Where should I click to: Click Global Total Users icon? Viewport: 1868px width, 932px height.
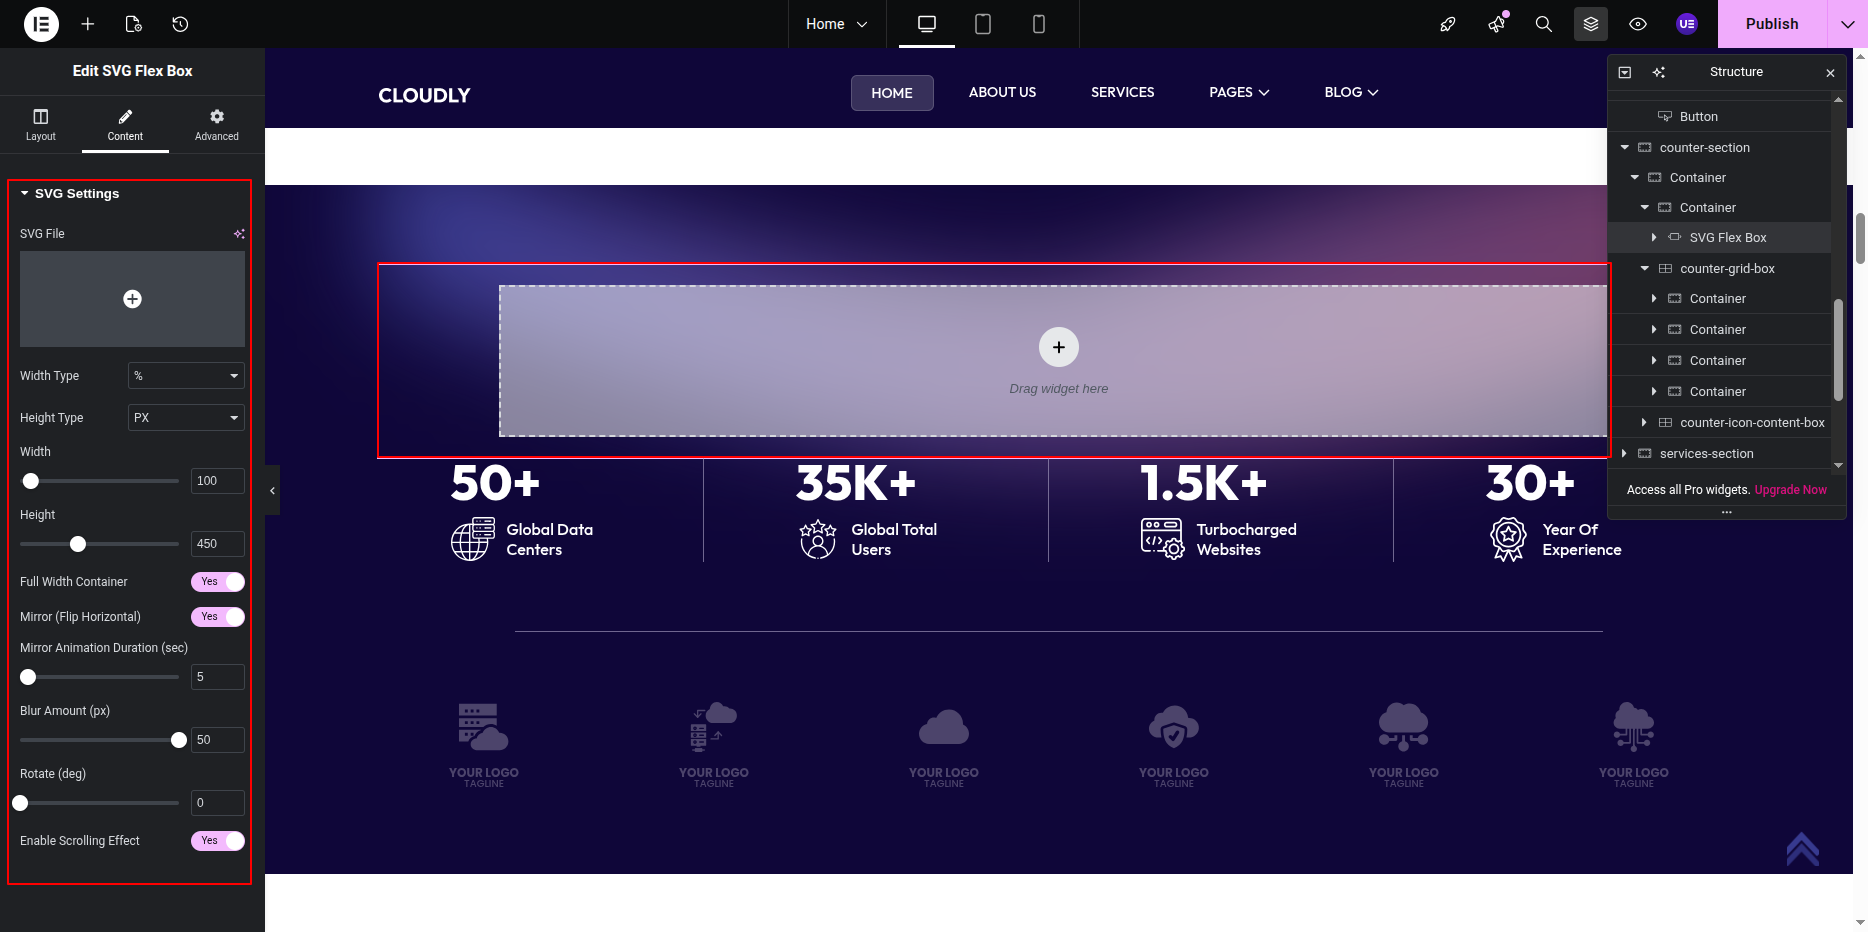818,539
